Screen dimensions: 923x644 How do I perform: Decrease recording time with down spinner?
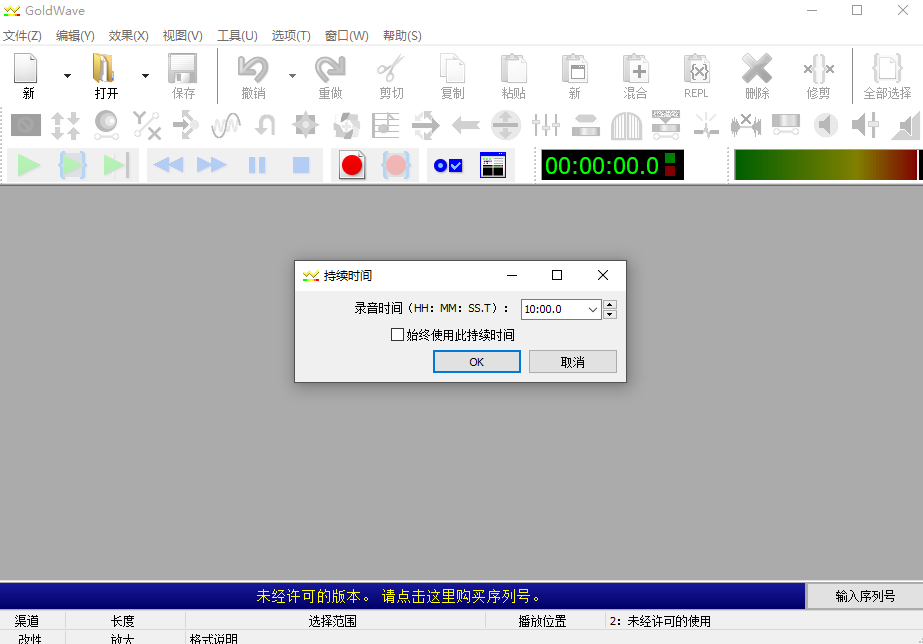coord(610,314)
